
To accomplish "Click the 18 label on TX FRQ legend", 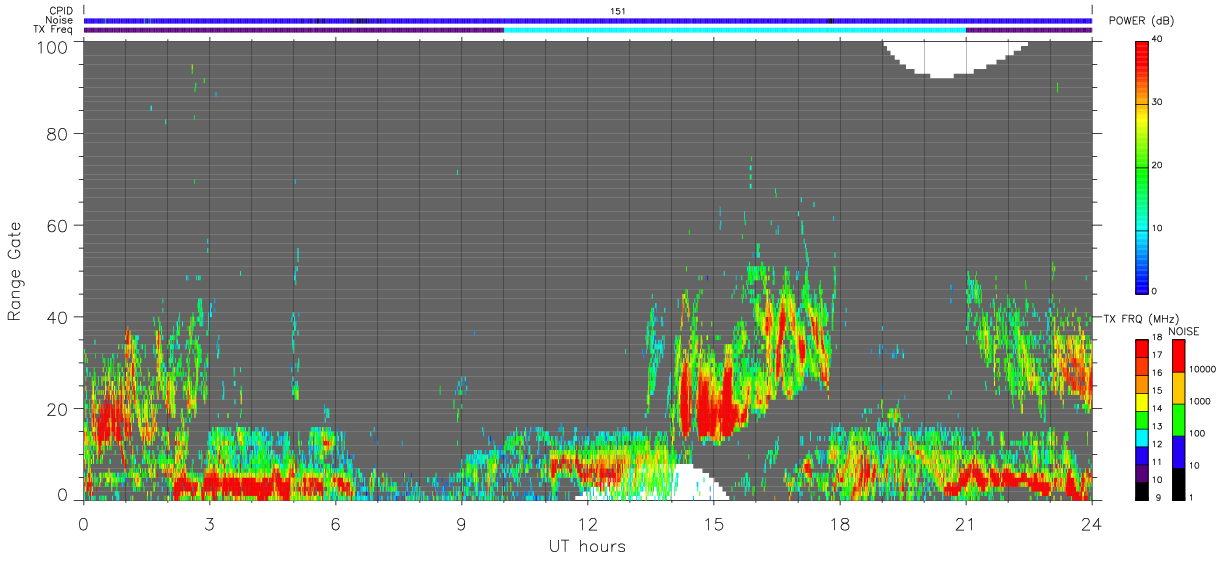I will coord(1158,339).
